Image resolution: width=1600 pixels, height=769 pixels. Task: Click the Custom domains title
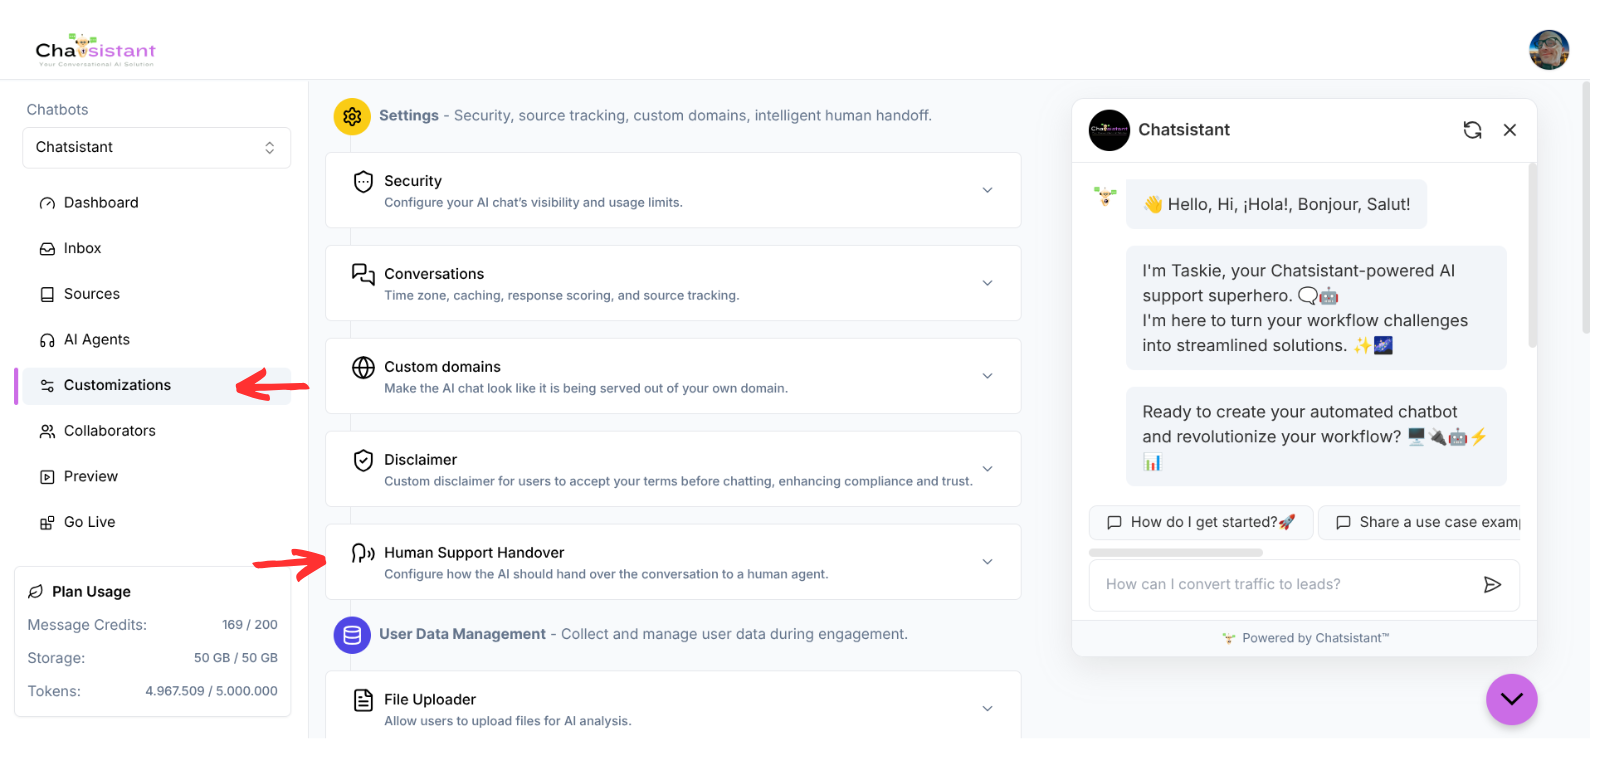(442, 367)
